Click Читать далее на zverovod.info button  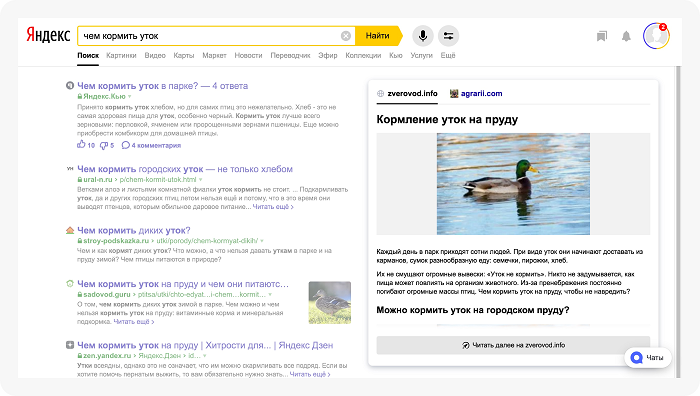click(513, 345)
